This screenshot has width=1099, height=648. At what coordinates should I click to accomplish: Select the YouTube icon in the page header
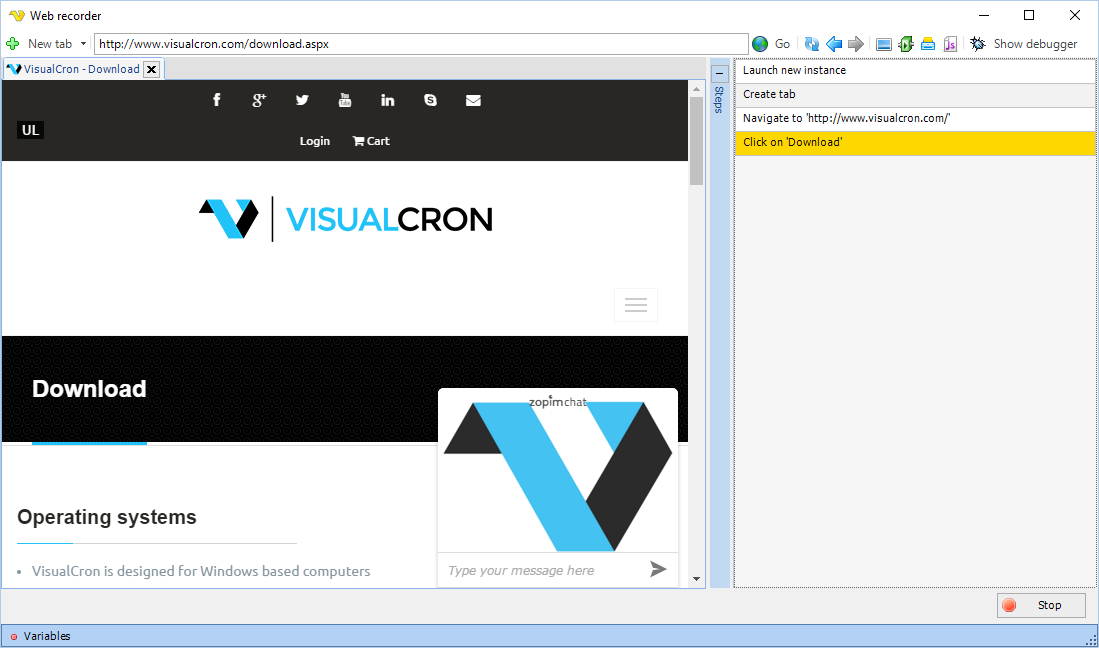345,99
